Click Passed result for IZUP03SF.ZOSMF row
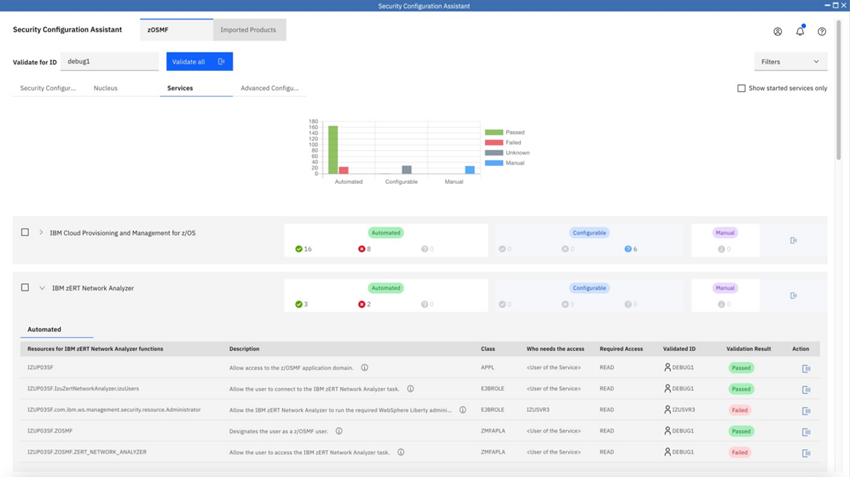 (741, 431)
